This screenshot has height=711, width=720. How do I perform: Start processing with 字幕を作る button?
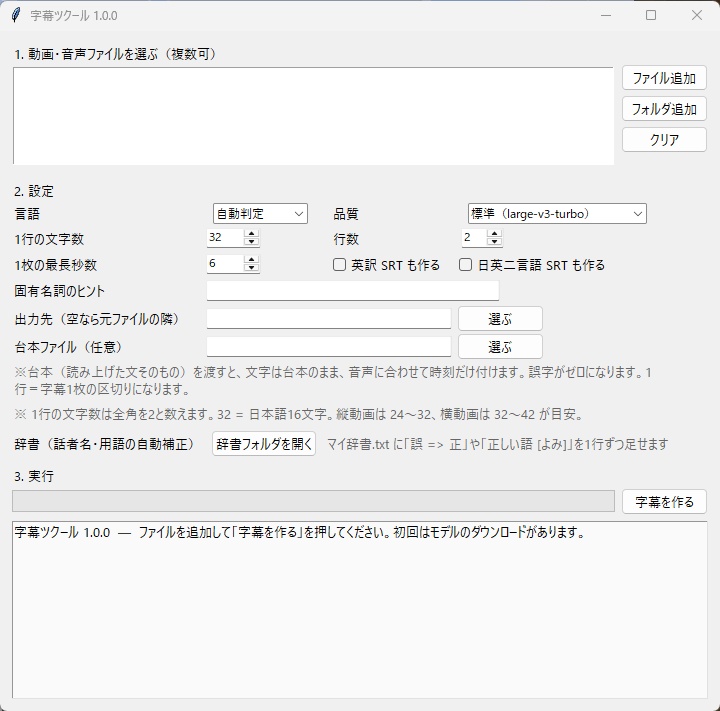pyautogui.click(x=664, y=502)
